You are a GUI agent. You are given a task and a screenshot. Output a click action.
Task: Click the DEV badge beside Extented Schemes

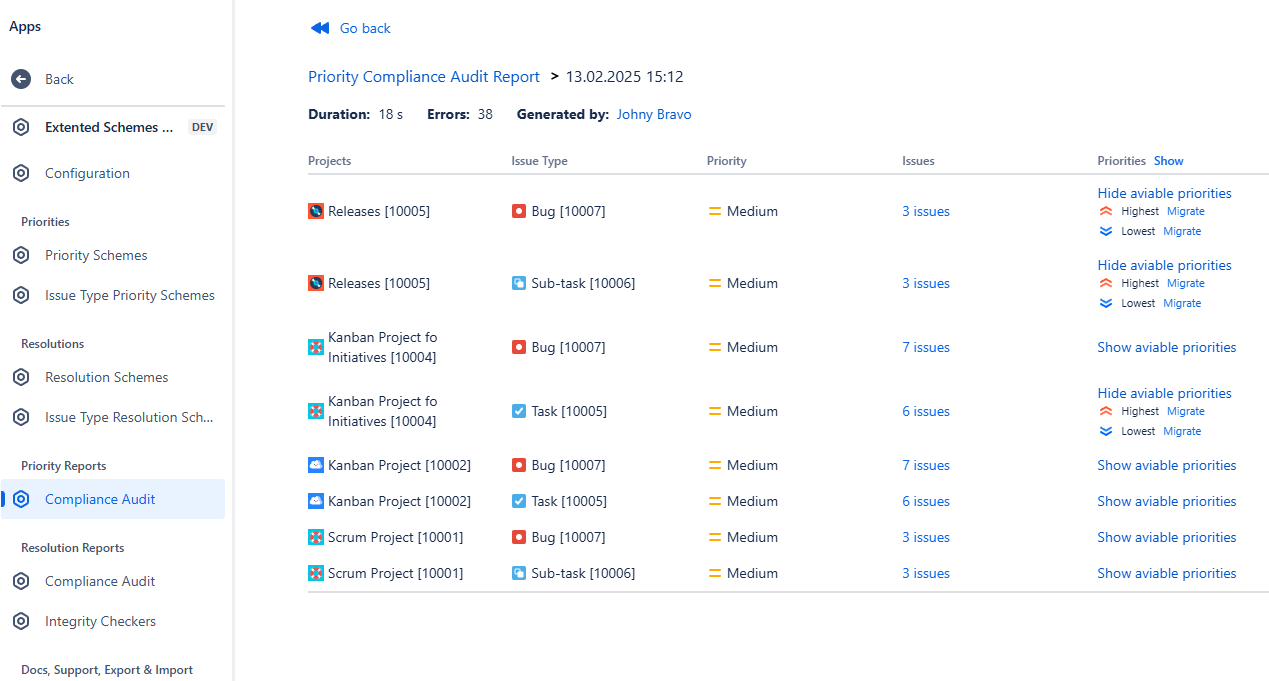[x=202, y=127]
